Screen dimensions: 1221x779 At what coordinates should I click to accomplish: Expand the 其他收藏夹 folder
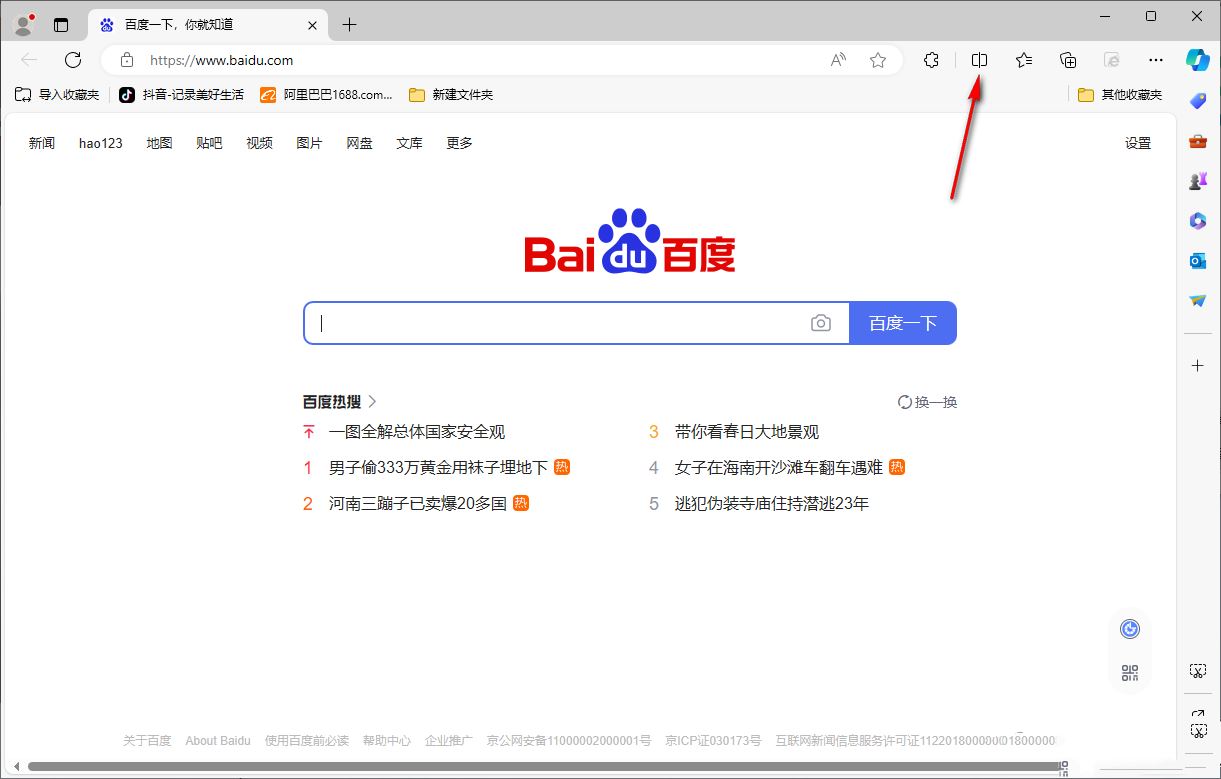pos(1120,95)
